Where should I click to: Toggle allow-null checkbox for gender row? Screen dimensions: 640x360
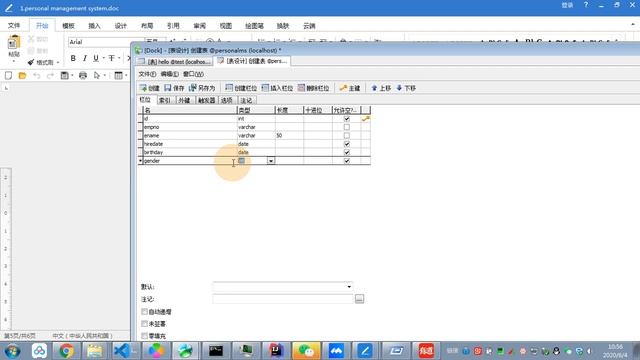point(347,161)
